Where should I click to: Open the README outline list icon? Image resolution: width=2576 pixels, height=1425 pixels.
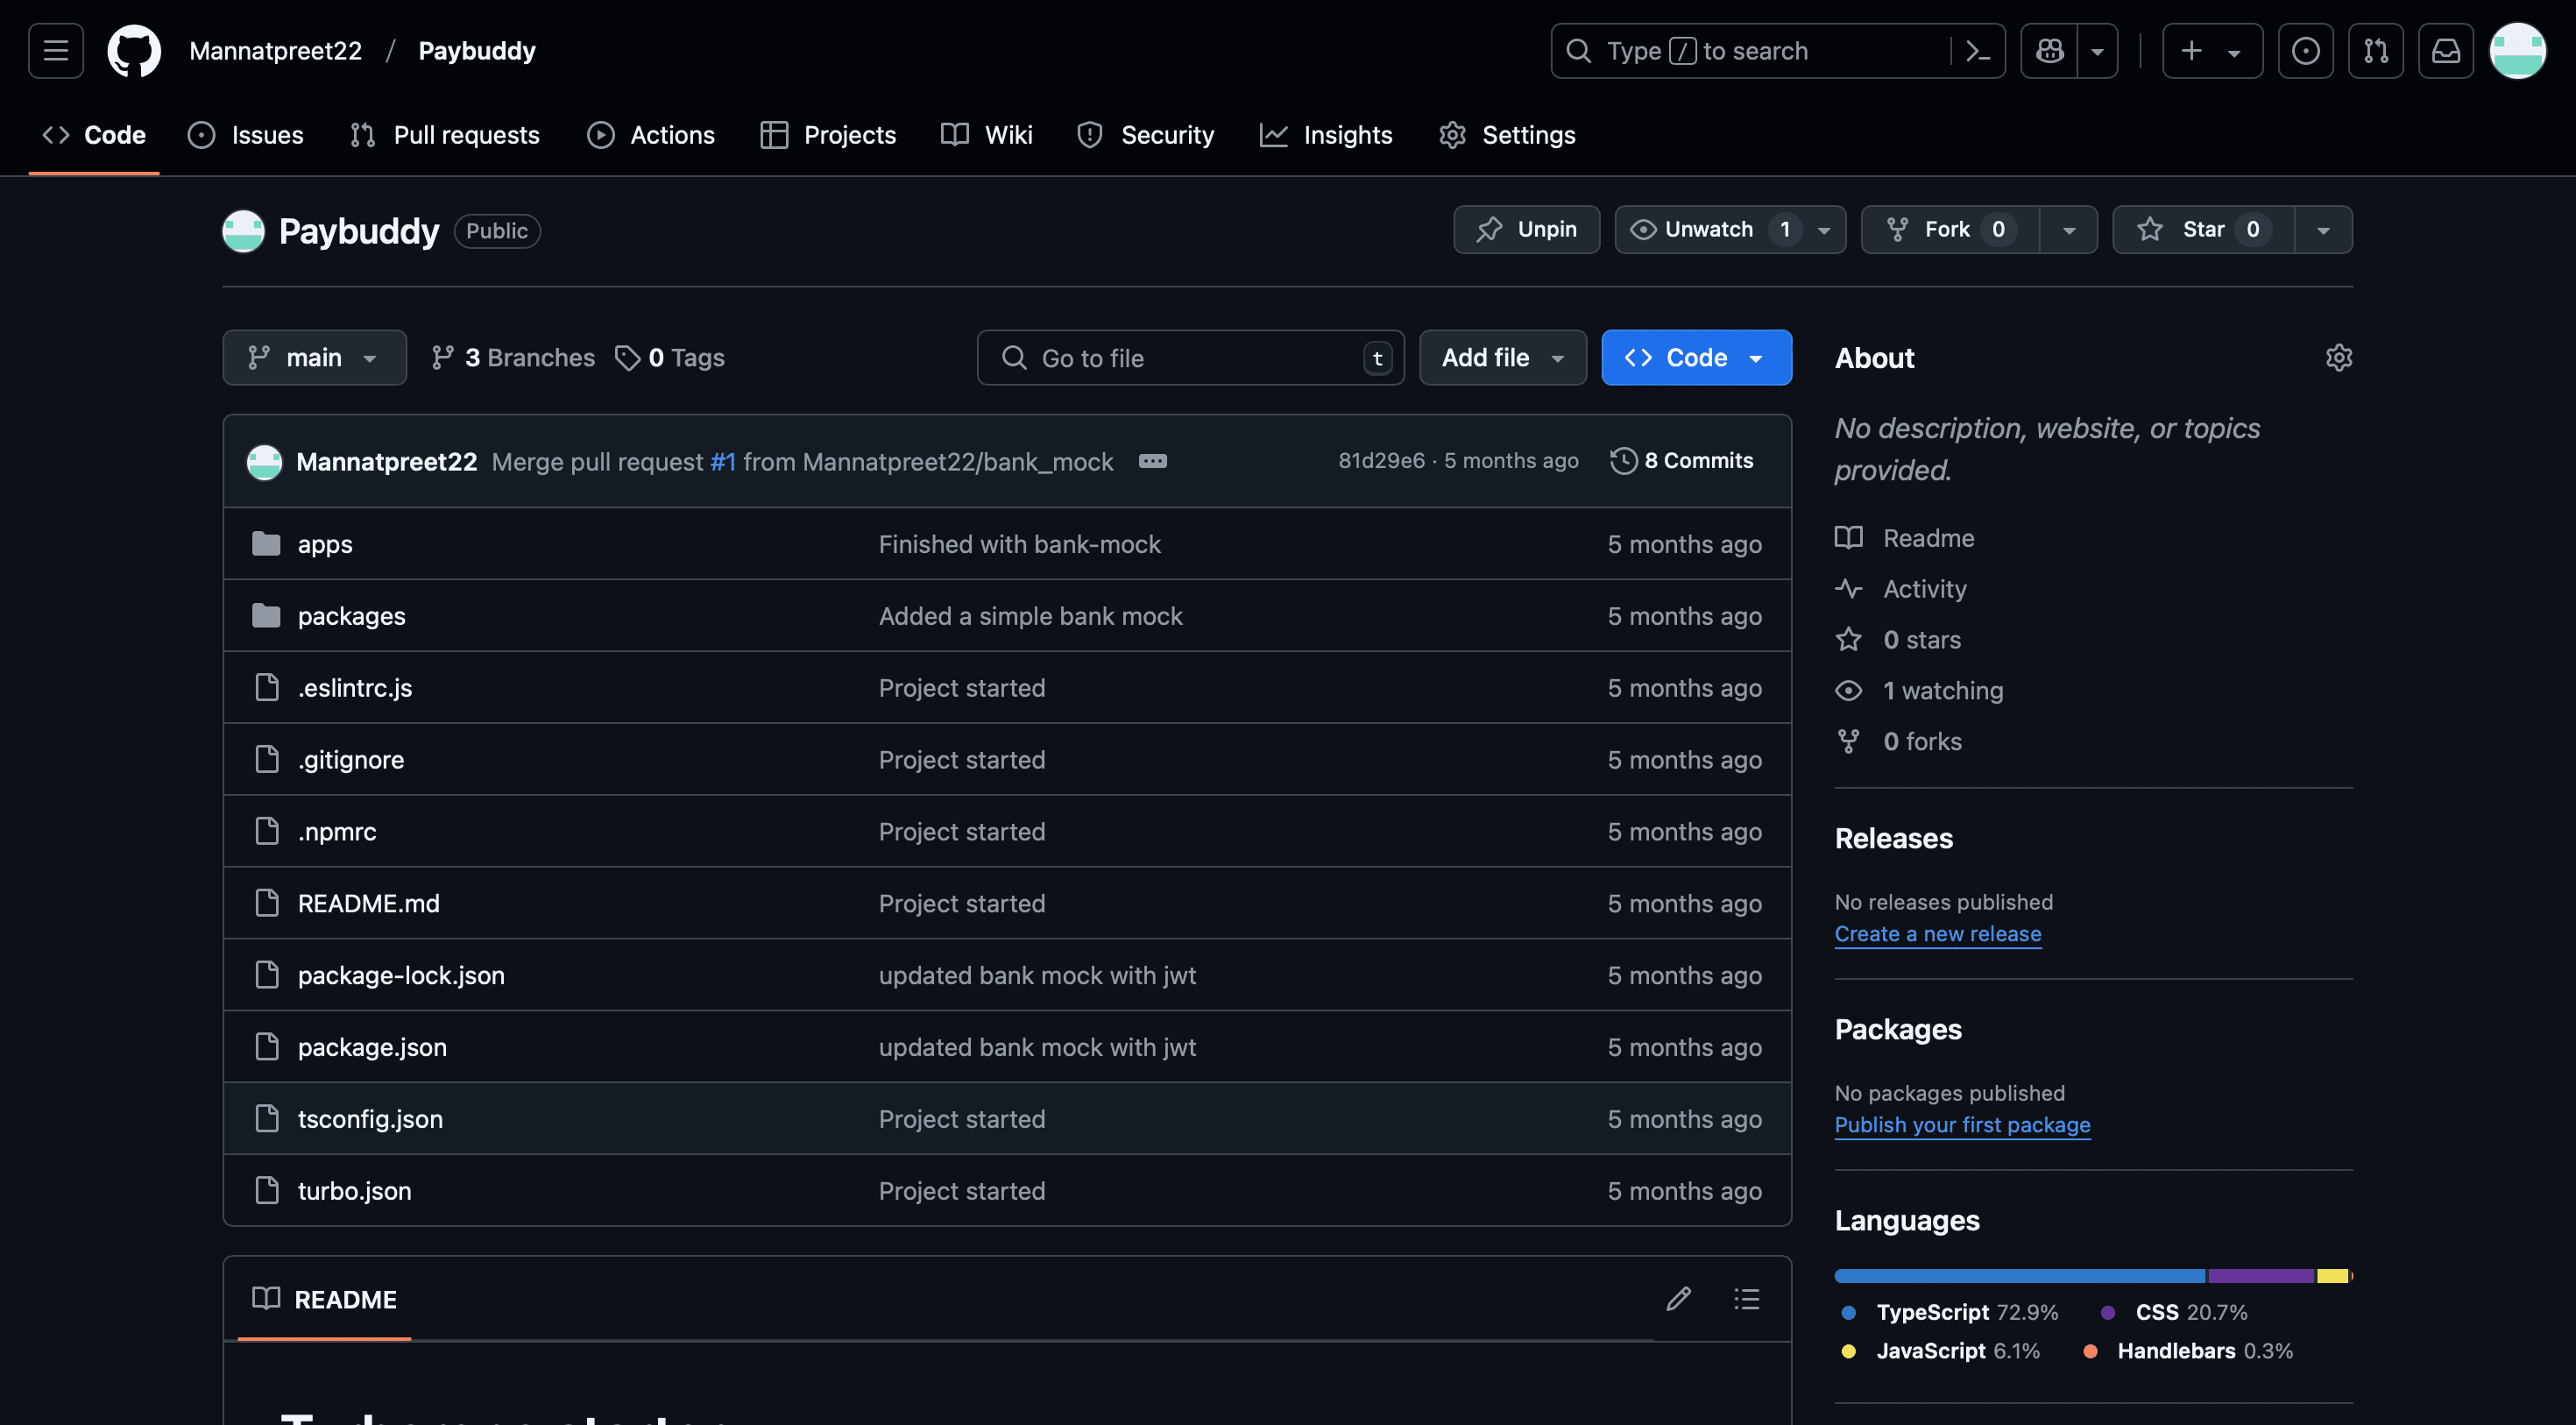tap(1747, 1299)
